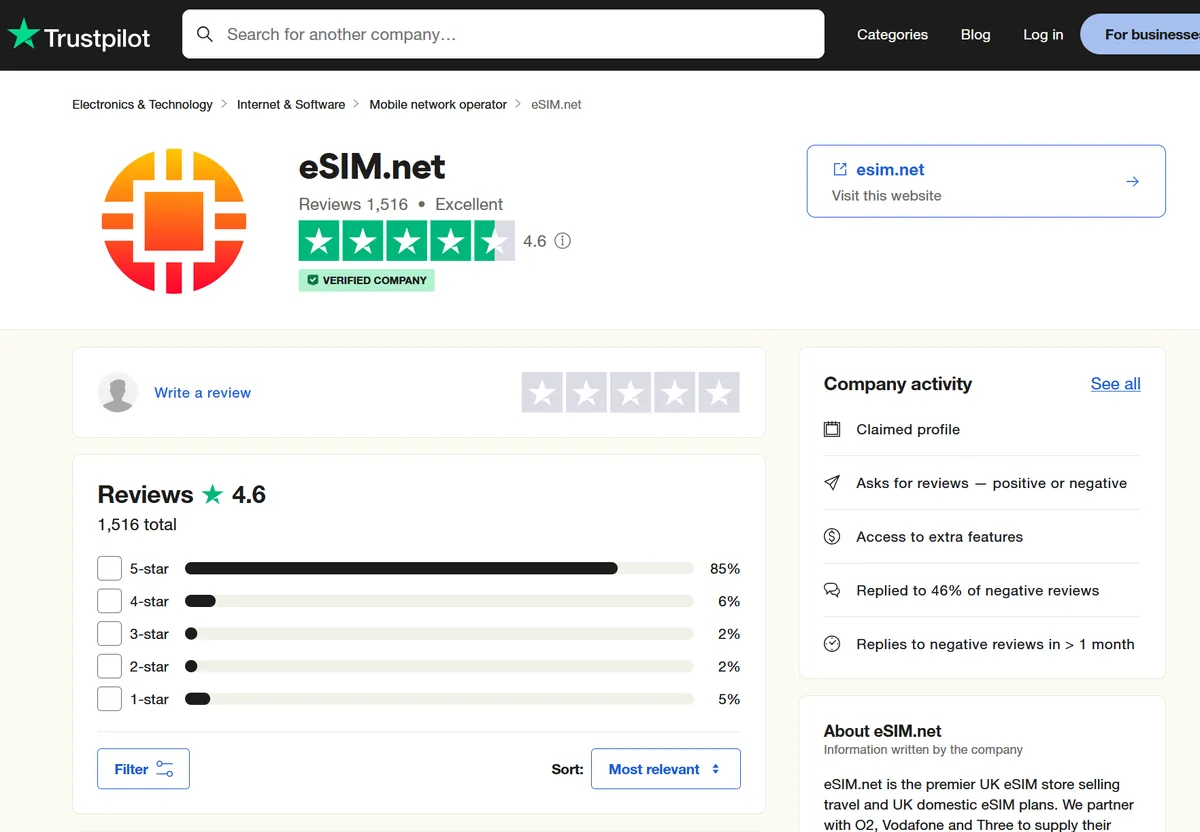Tick the 2-star checkbox
Image resolution: width=1200 pixels, height=832 pixels.
(x=110, y=666)
